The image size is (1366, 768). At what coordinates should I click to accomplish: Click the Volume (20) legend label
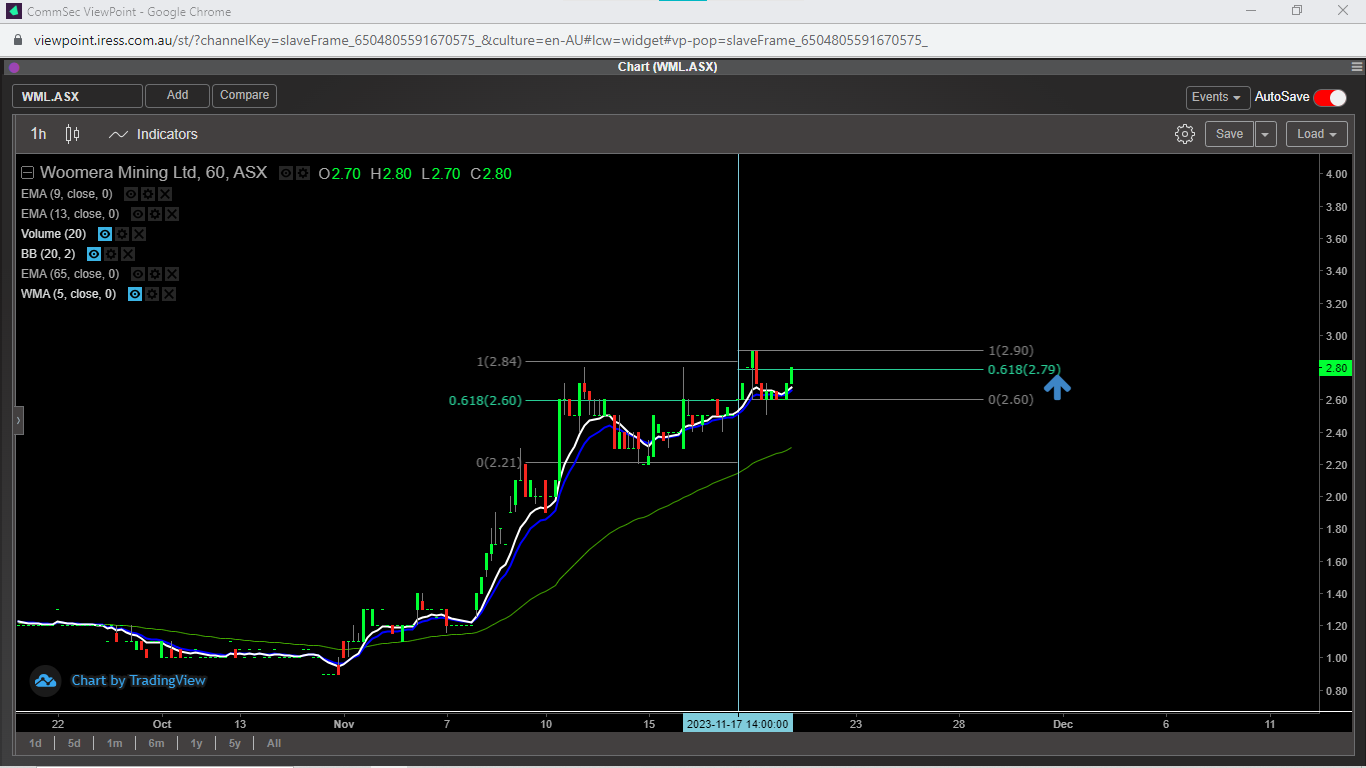55,234
